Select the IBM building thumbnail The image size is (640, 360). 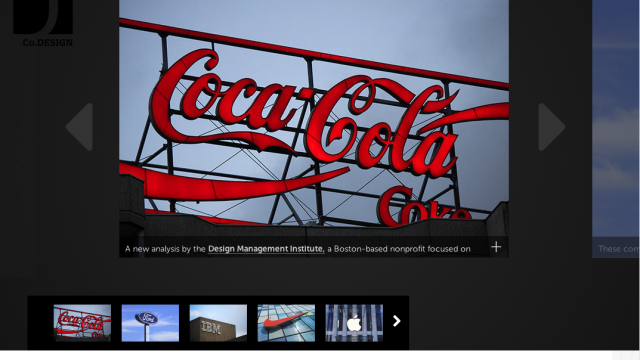(218, 323)
